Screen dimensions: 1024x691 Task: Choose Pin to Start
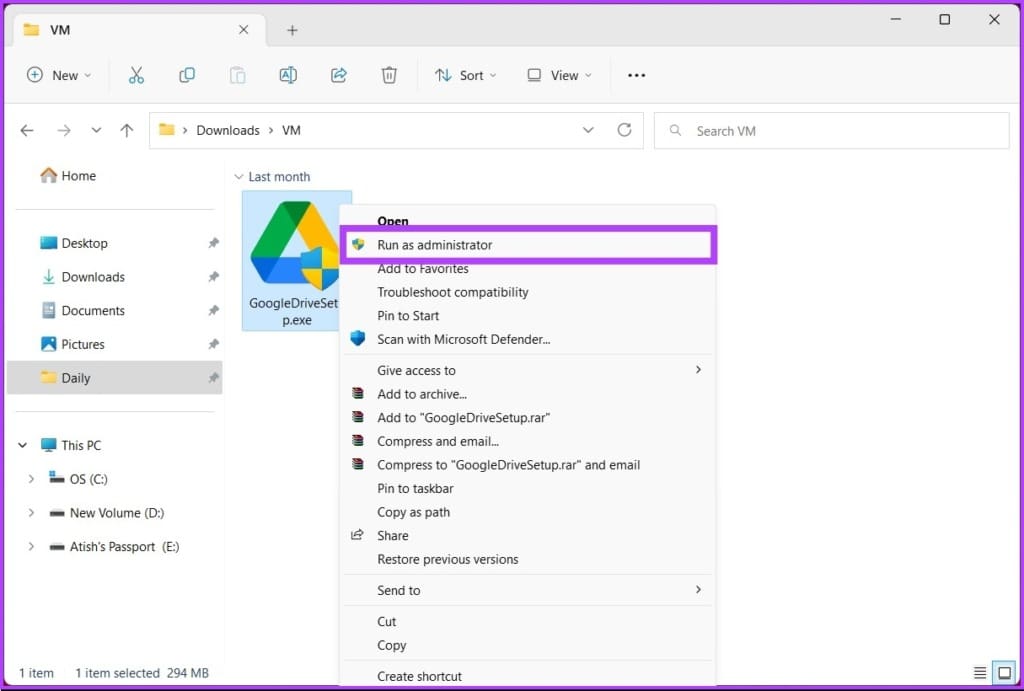[528, 315]
